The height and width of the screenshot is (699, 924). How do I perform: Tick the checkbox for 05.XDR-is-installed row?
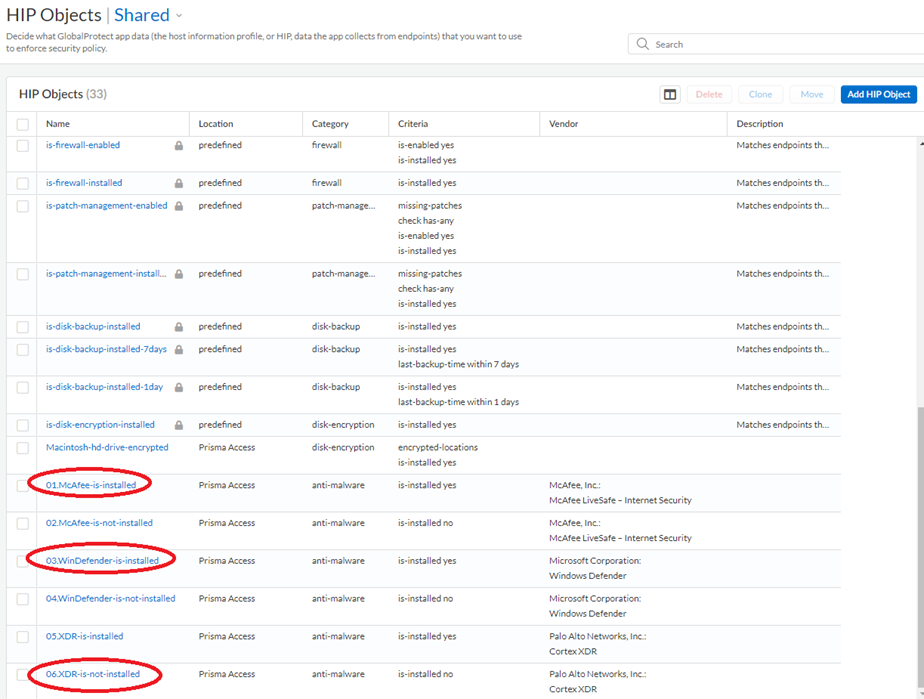[23, 636]
